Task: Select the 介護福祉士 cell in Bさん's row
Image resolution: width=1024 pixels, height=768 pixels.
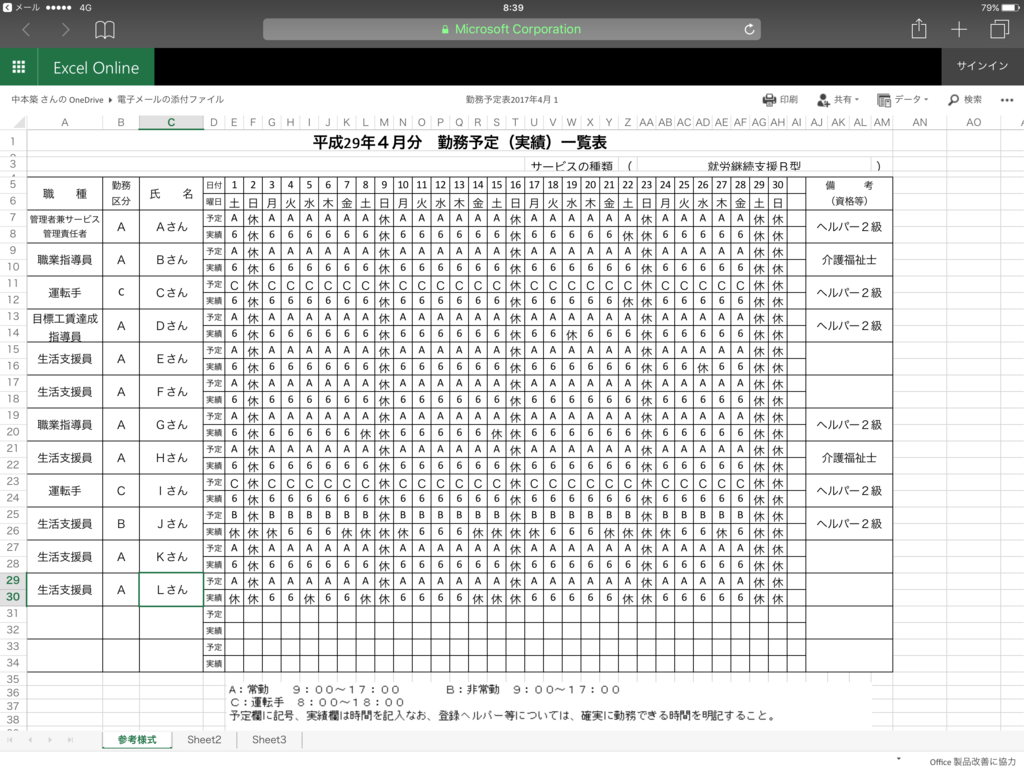Action: coord(849,260)
